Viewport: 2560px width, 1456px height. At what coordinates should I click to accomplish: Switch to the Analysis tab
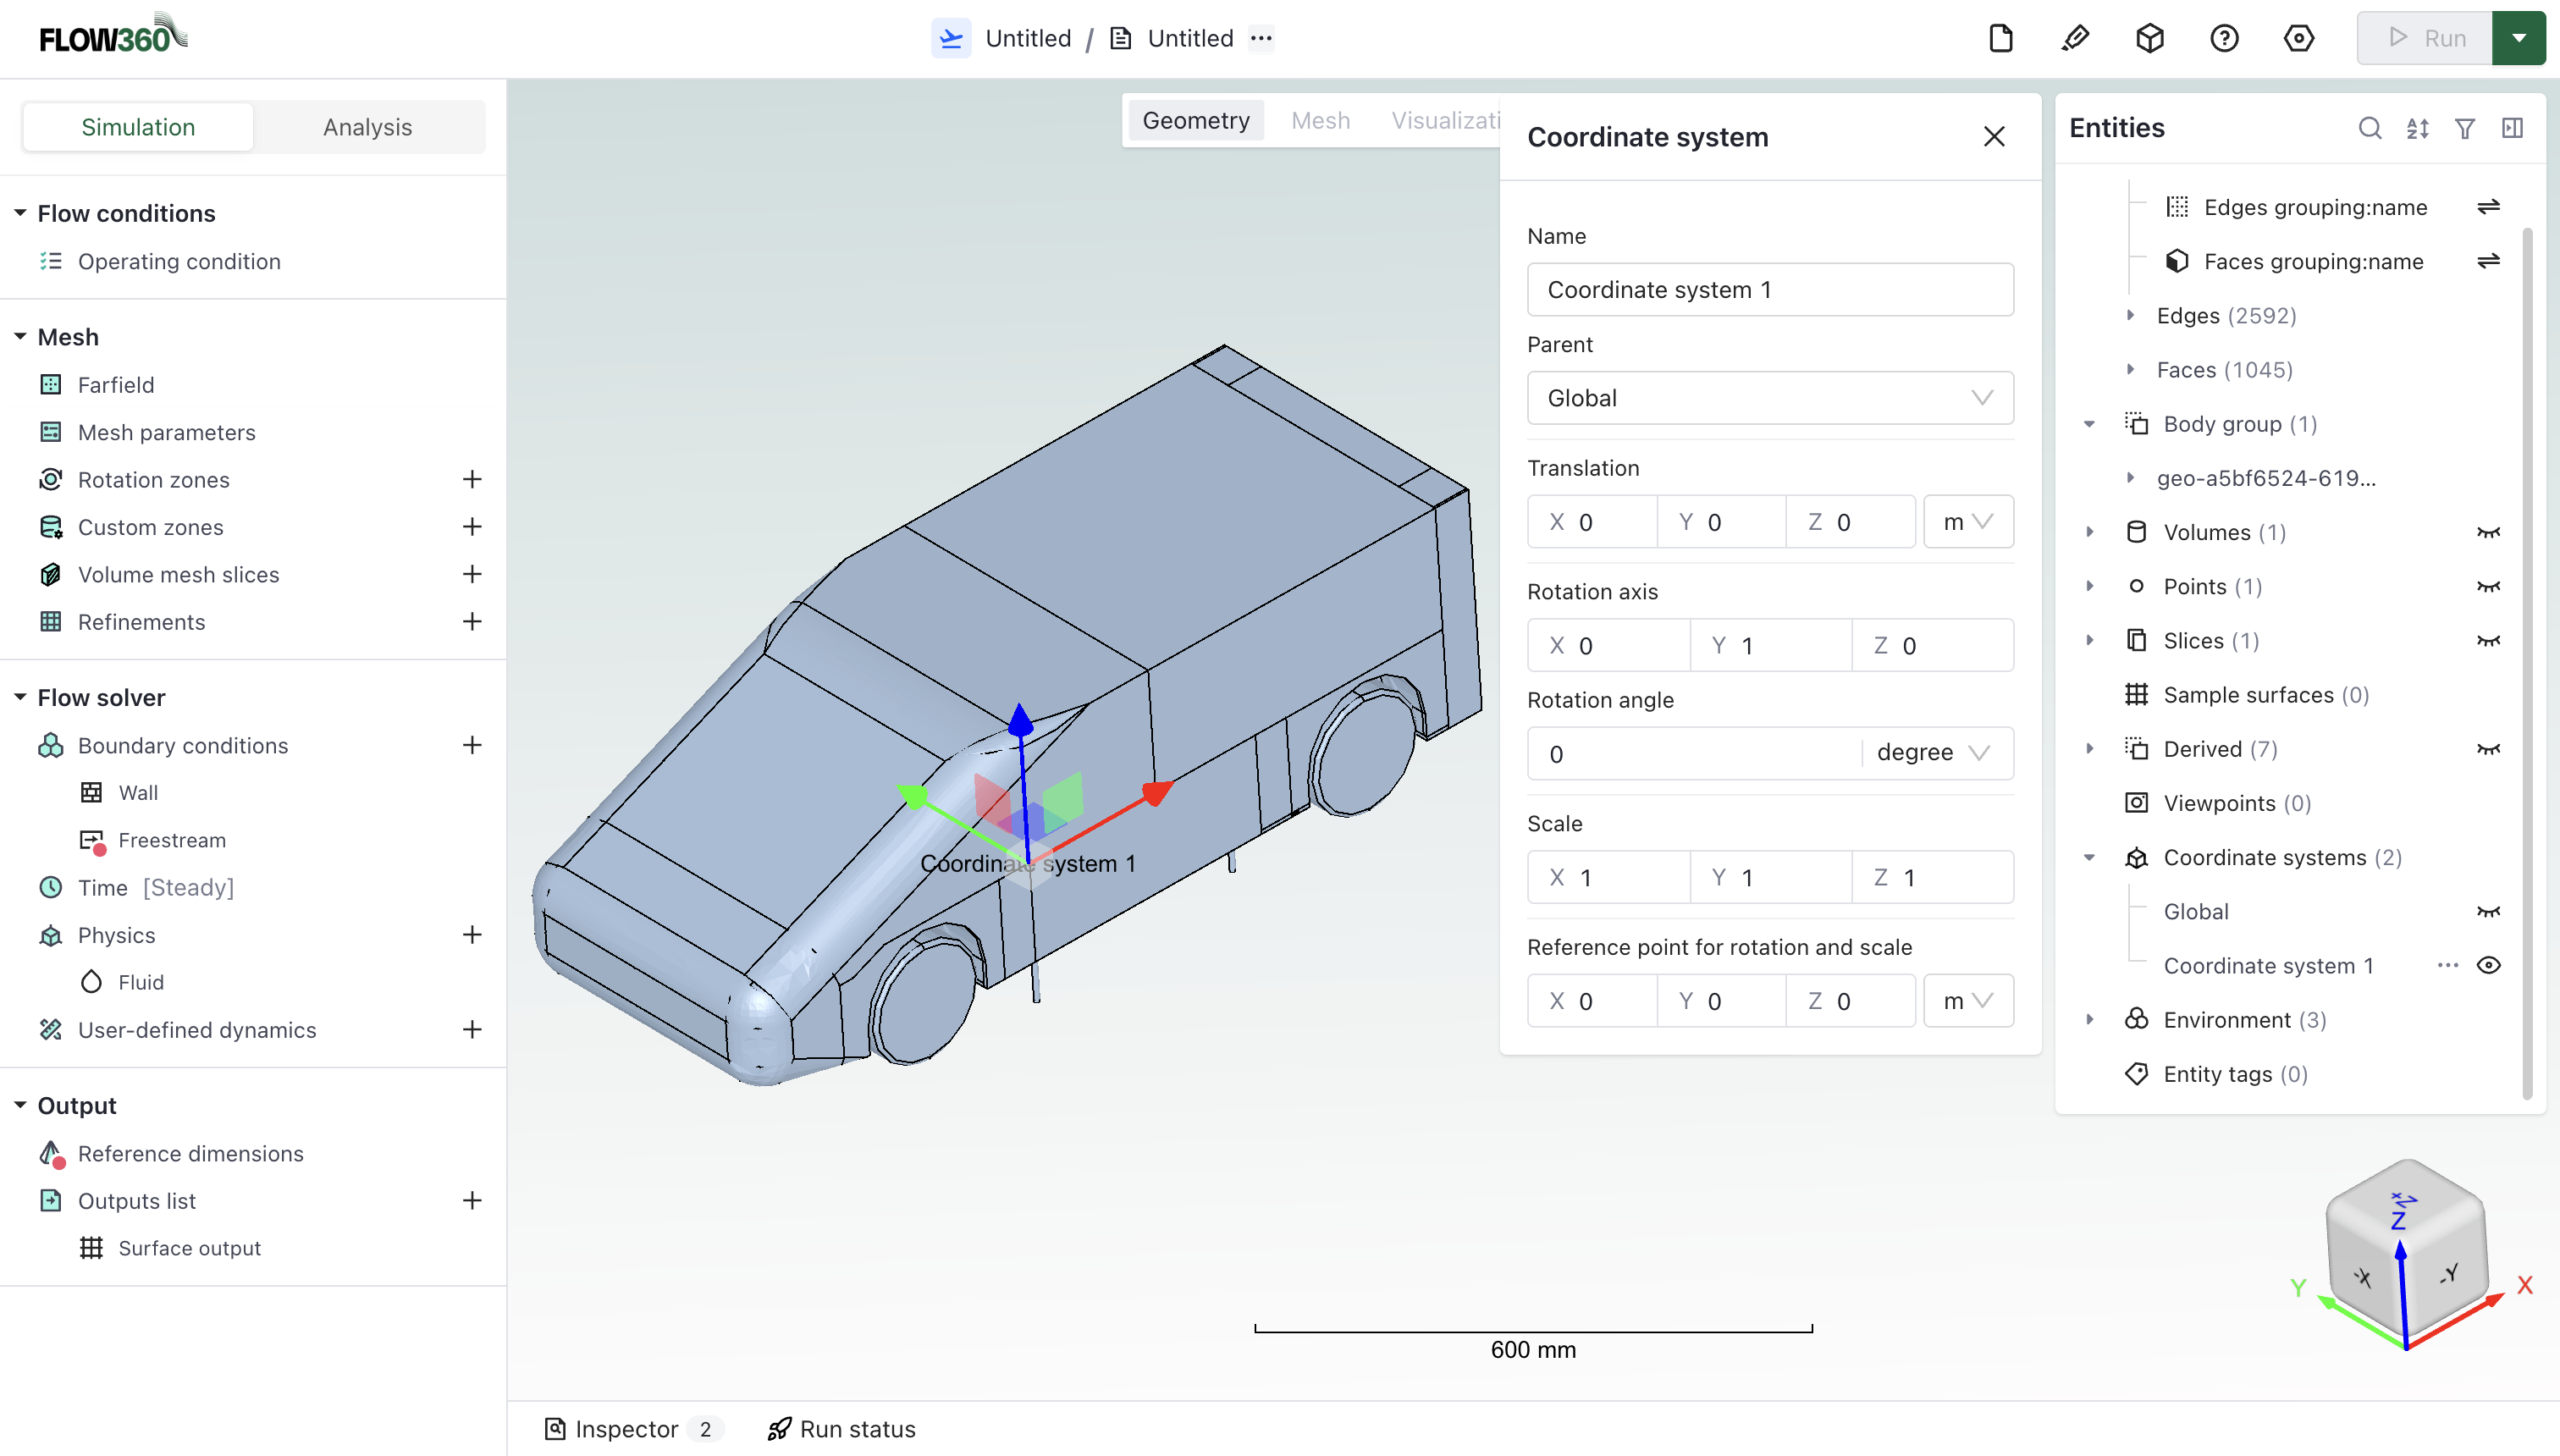click(x=367, y=126)
